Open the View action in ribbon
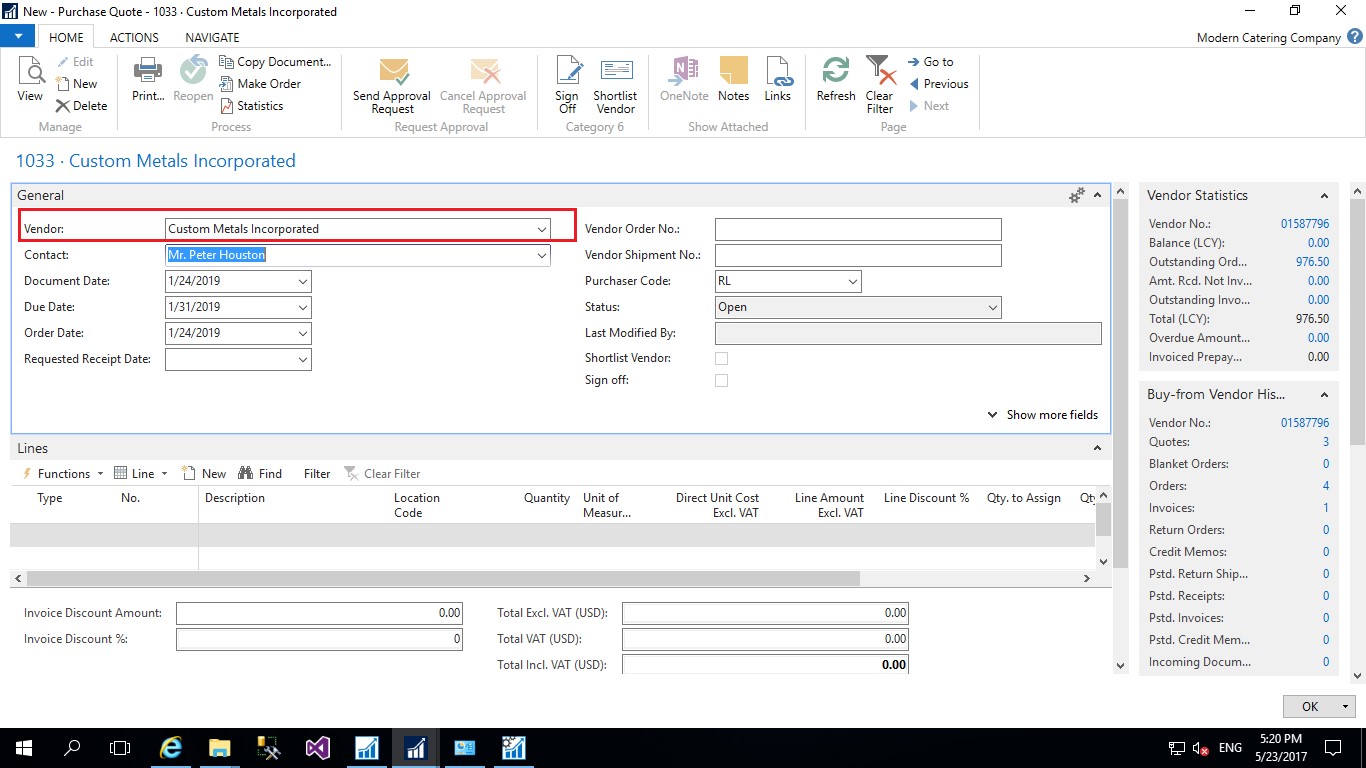The image size is (1366, 768). point(30,79)
